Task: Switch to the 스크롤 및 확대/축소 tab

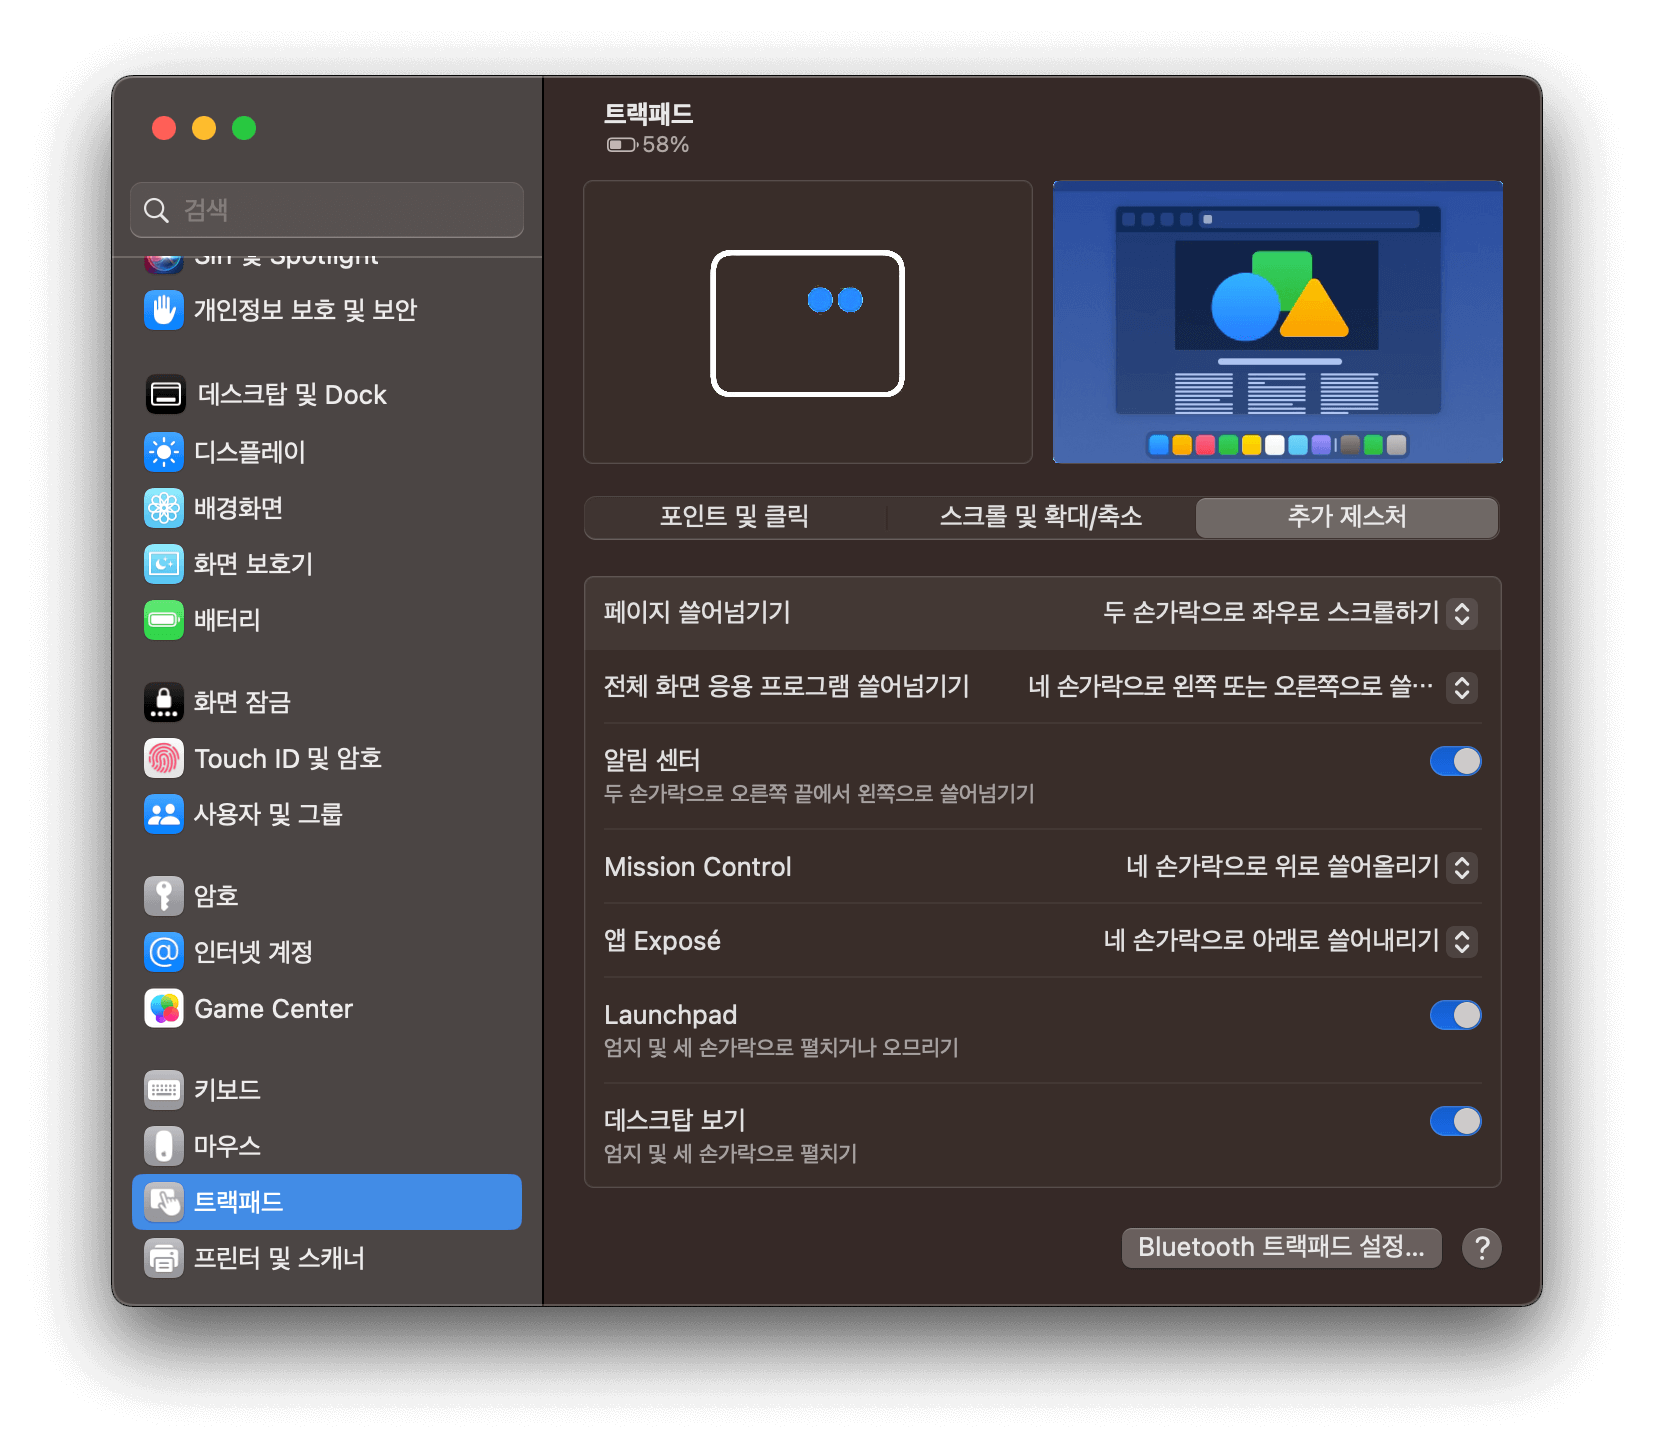Action: click(x=1041, y=517)
